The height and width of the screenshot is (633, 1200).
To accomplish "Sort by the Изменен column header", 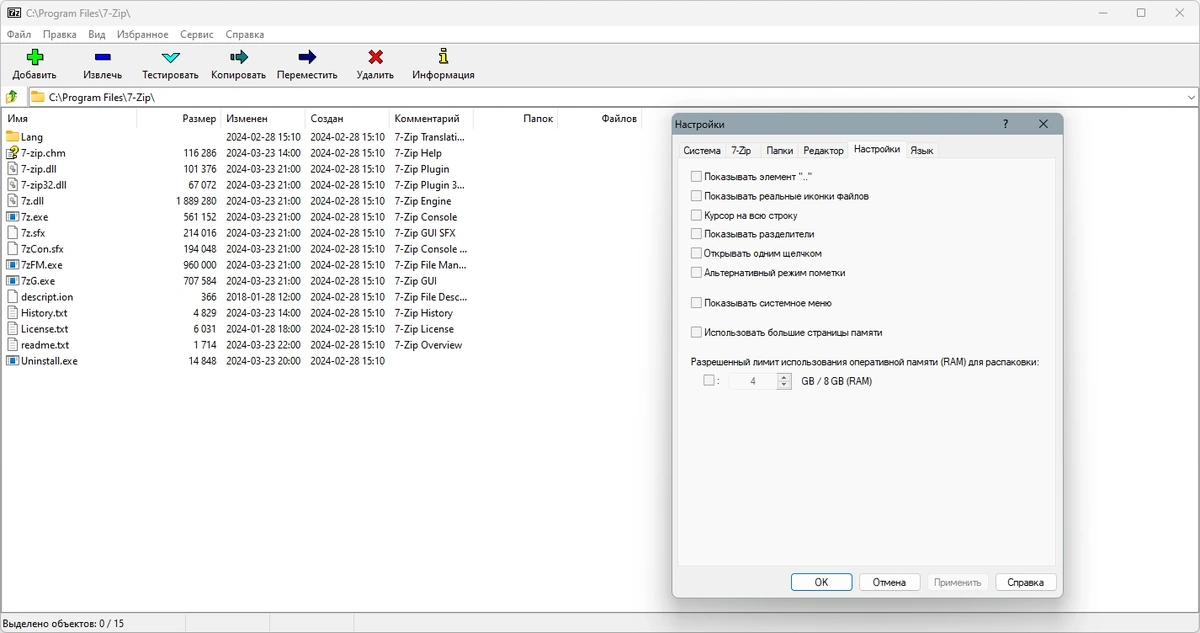I will click(x=262, y=119).
